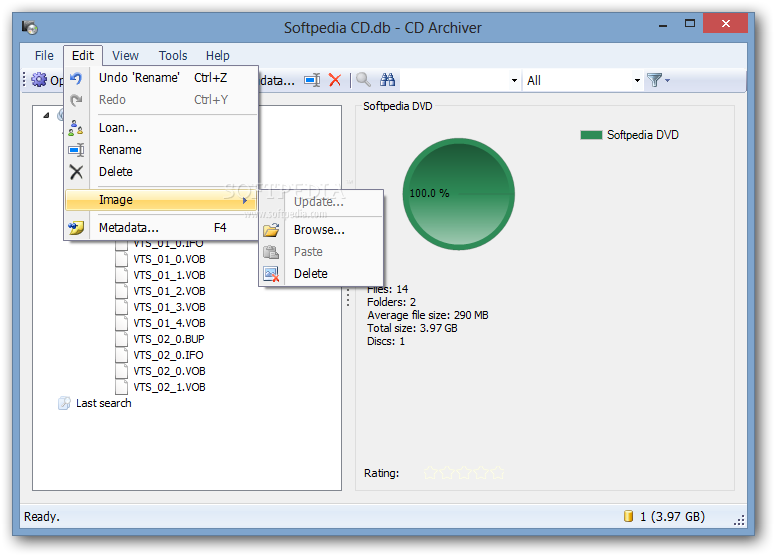The width and height of the screenshot is (775, 556).
Task: Select Delete in the Edit menu
Action: tap(161, 172)
